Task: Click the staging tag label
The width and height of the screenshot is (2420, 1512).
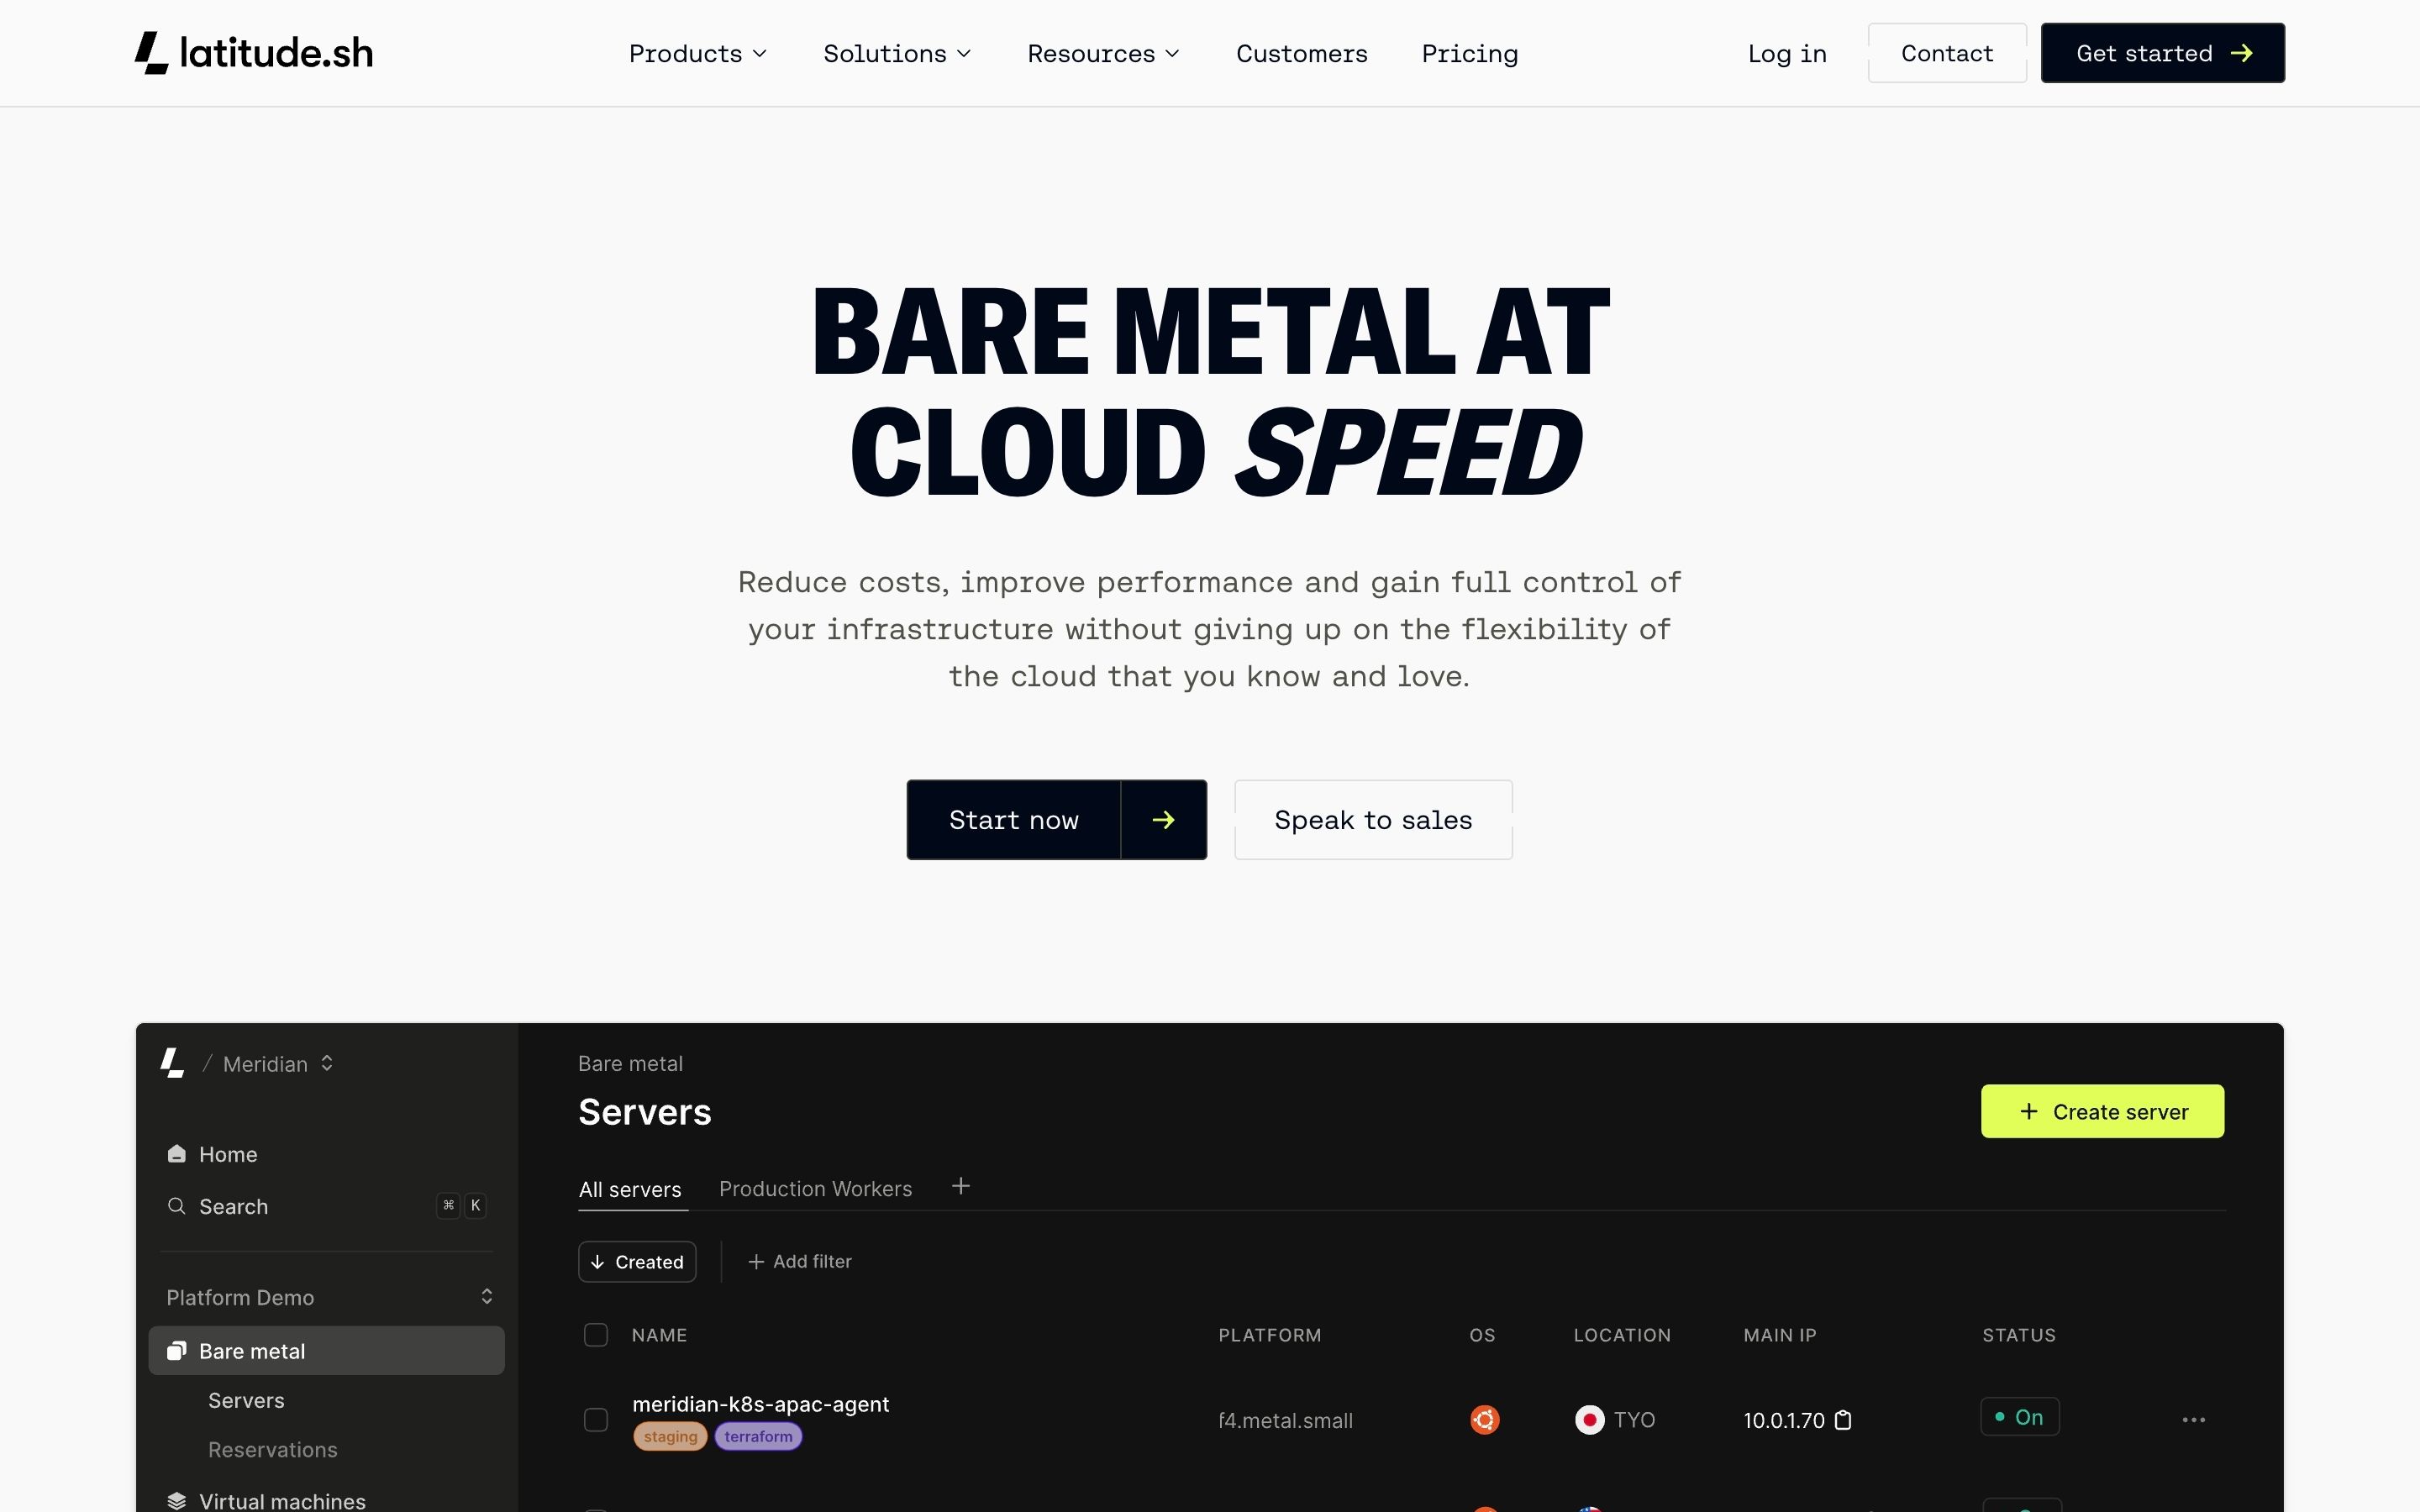Action: (x=670, y=1437)
